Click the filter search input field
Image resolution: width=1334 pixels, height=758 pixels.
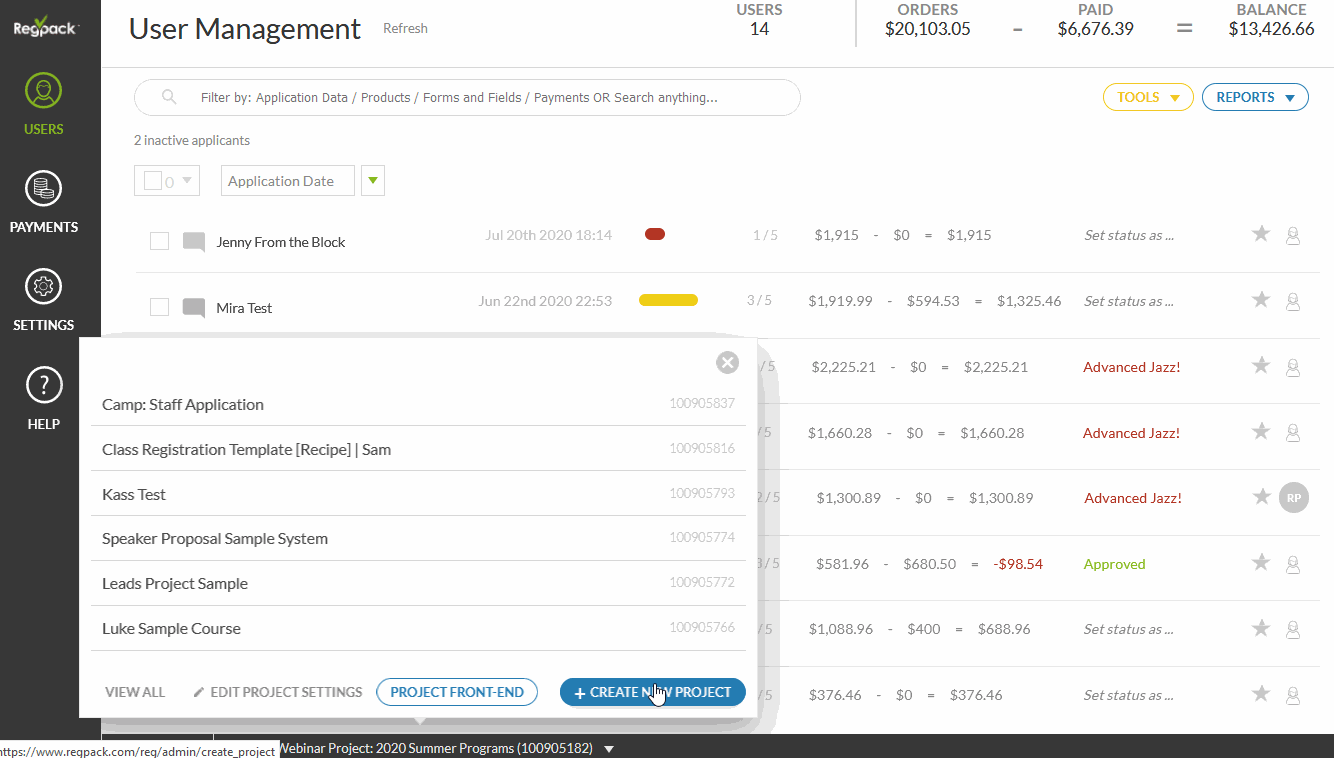click(467, 98)
